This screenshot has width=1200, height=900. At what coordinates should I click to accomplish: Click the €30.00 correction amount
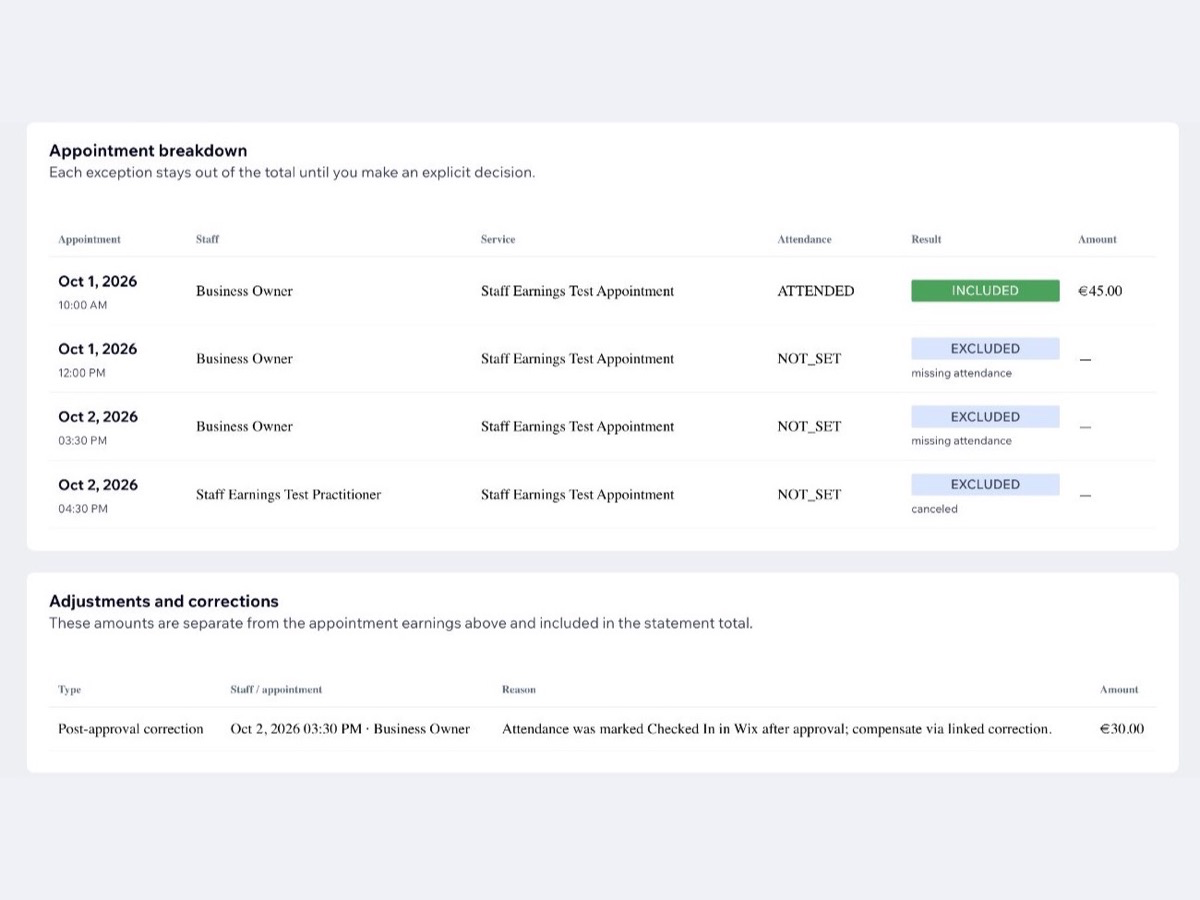[1122, 729]
